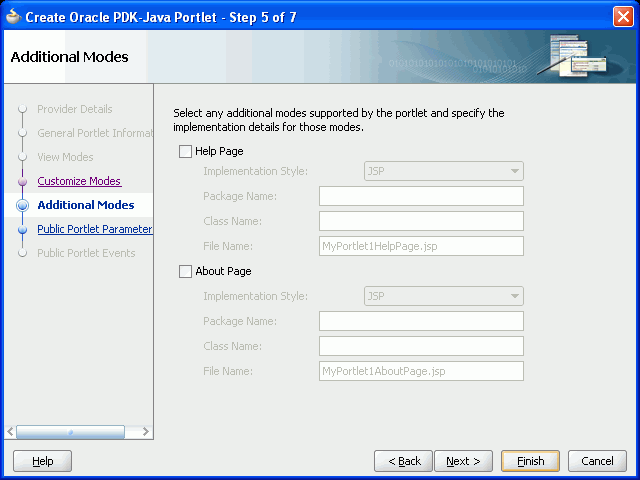
Task: Click the View Modes step
Action: (65, 157)
